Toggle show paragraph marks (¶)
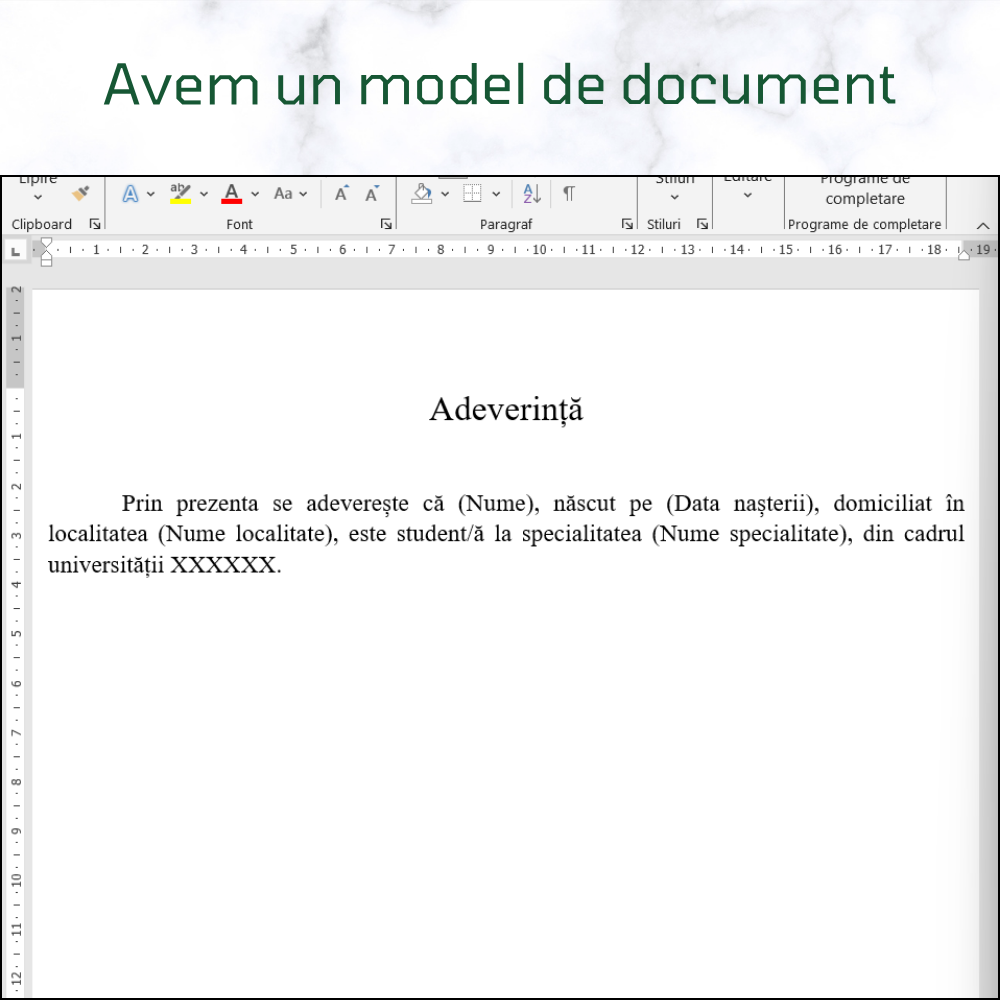 [x=568, y=194]
